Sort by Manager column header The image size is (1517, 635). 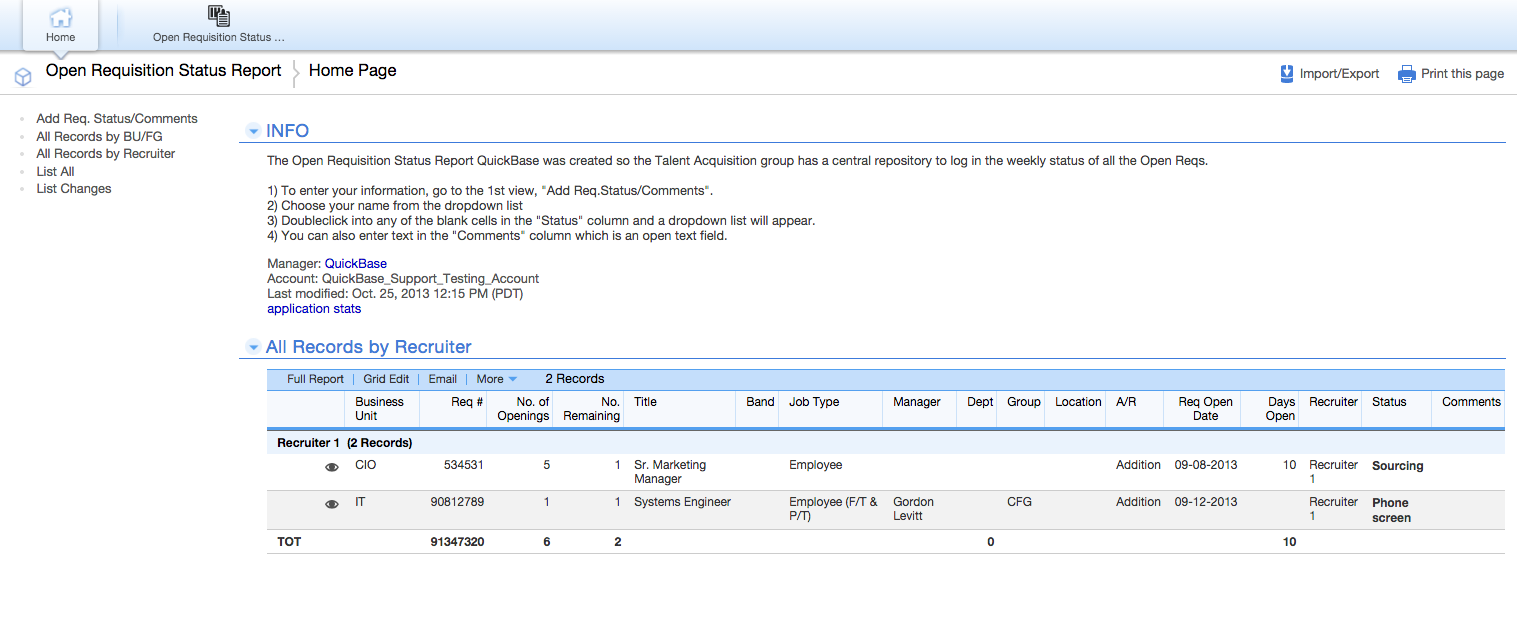tap(917, 402)
